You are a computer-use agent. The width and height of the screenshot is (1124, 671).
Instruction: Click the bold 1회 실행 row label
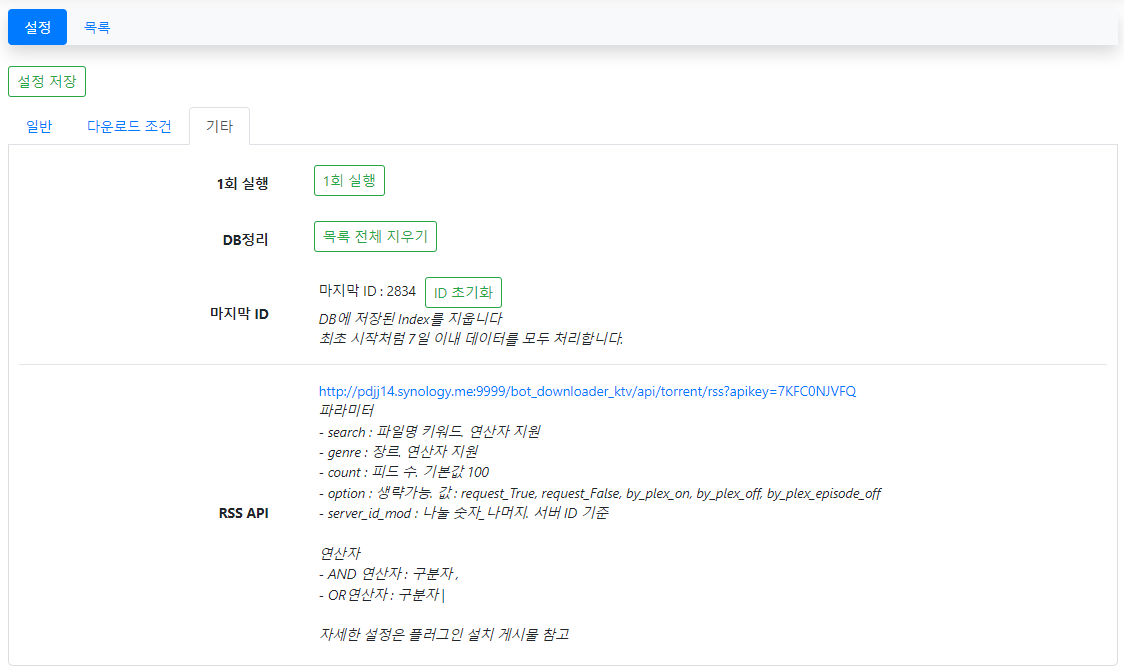click(x=242, y=183)
